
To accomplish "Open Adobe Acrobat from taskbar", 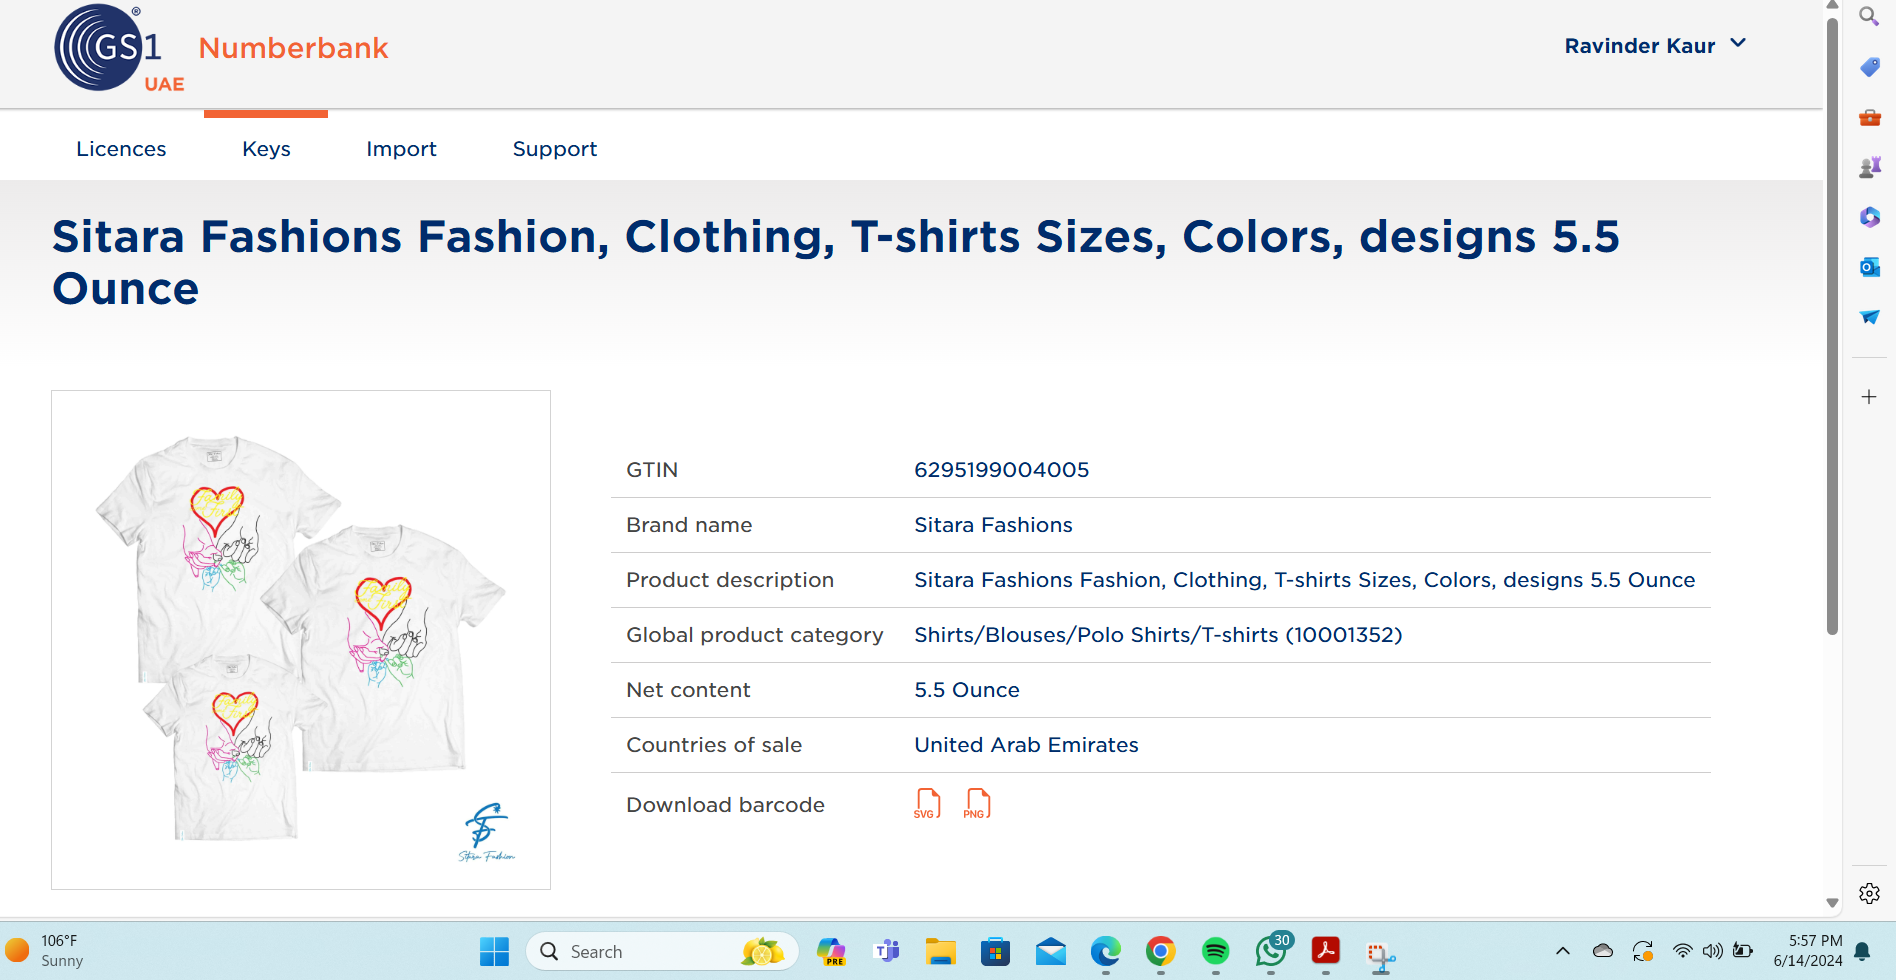I will pos(1326,951).
